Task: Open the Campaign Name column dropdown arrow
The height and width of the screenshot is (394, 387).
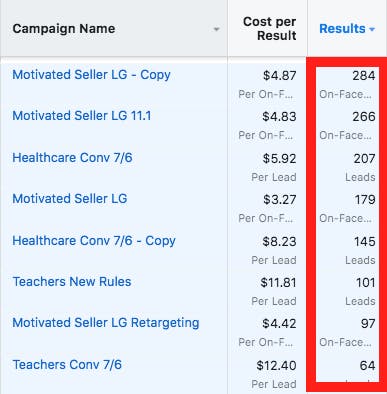Action: click(x=216, y=29)
